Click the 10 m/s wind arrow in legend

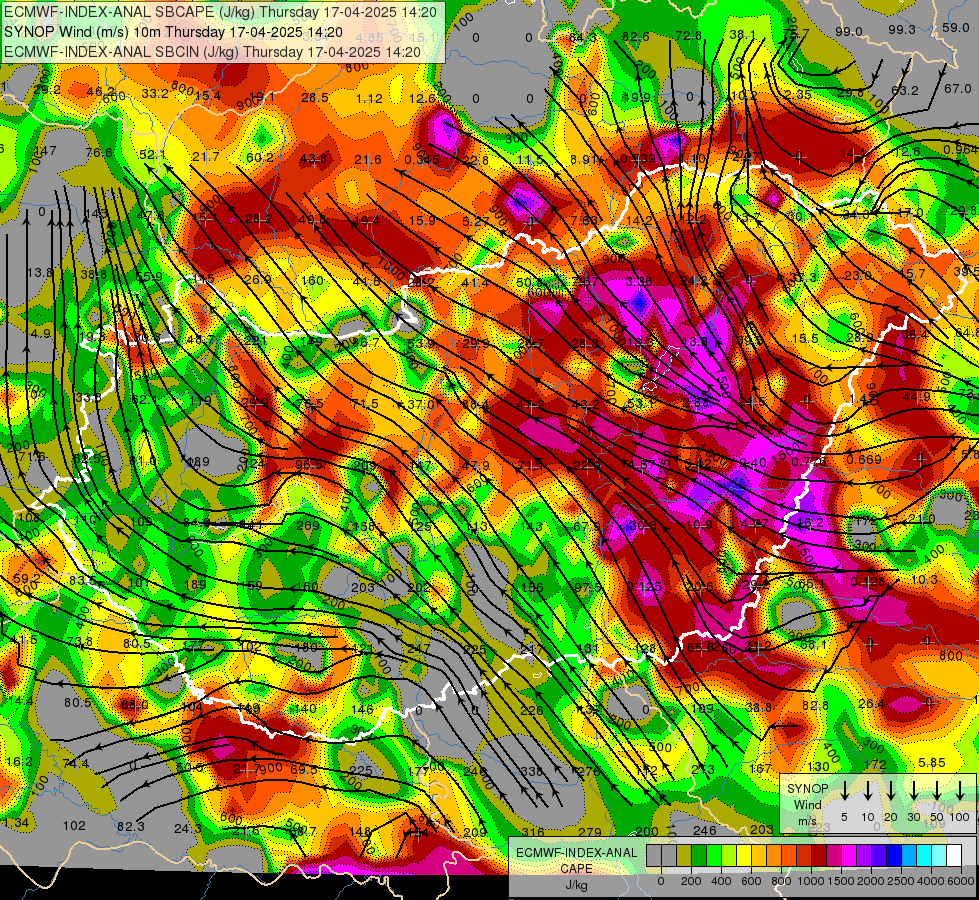pyautogui.click(x=867, y=791)
